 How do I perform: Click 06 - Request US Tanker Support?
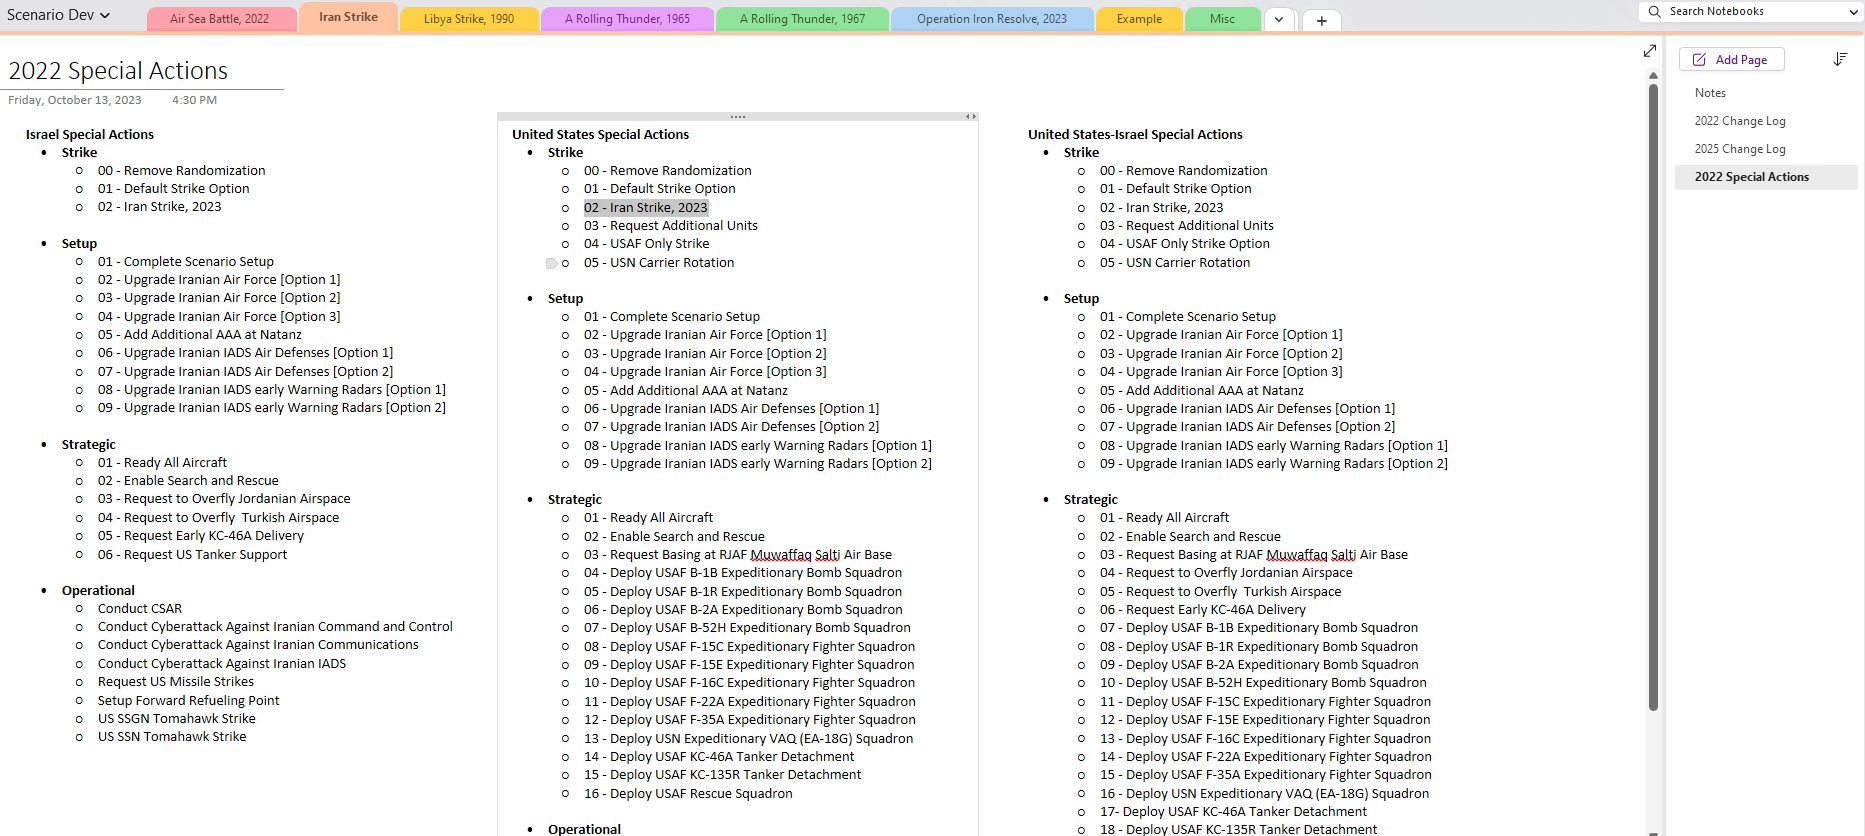[192, 554]
